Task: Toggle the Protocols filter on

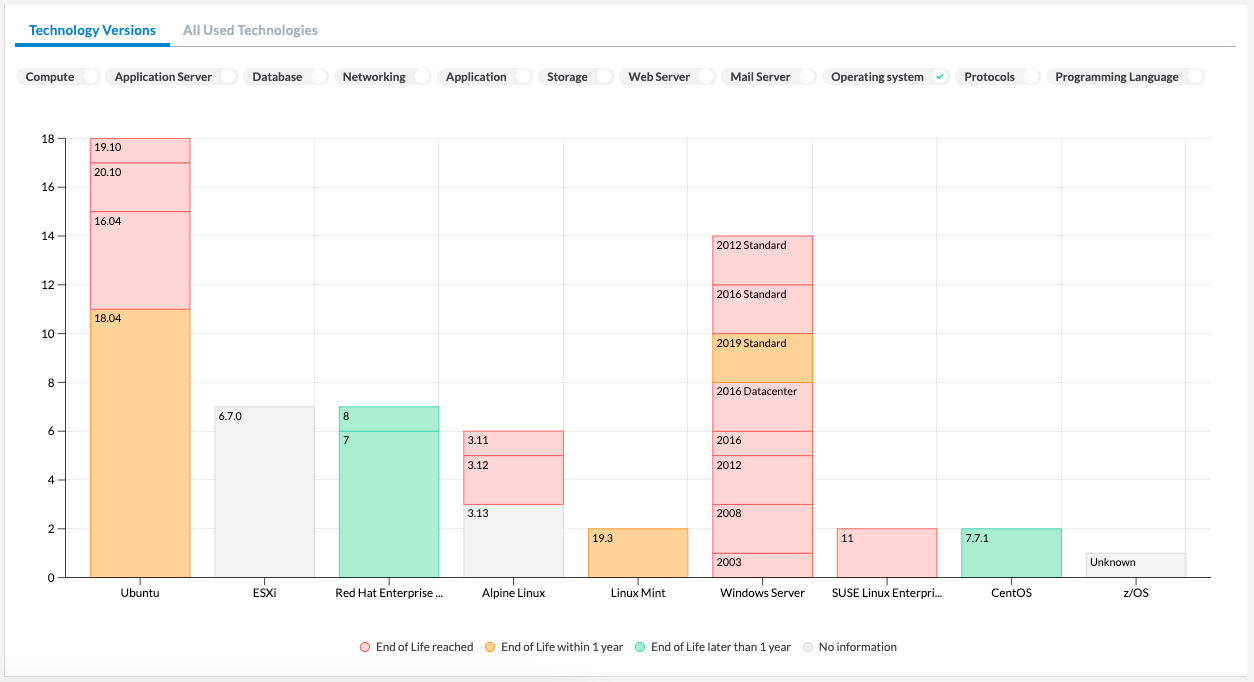Action: tap(1031, 77)
